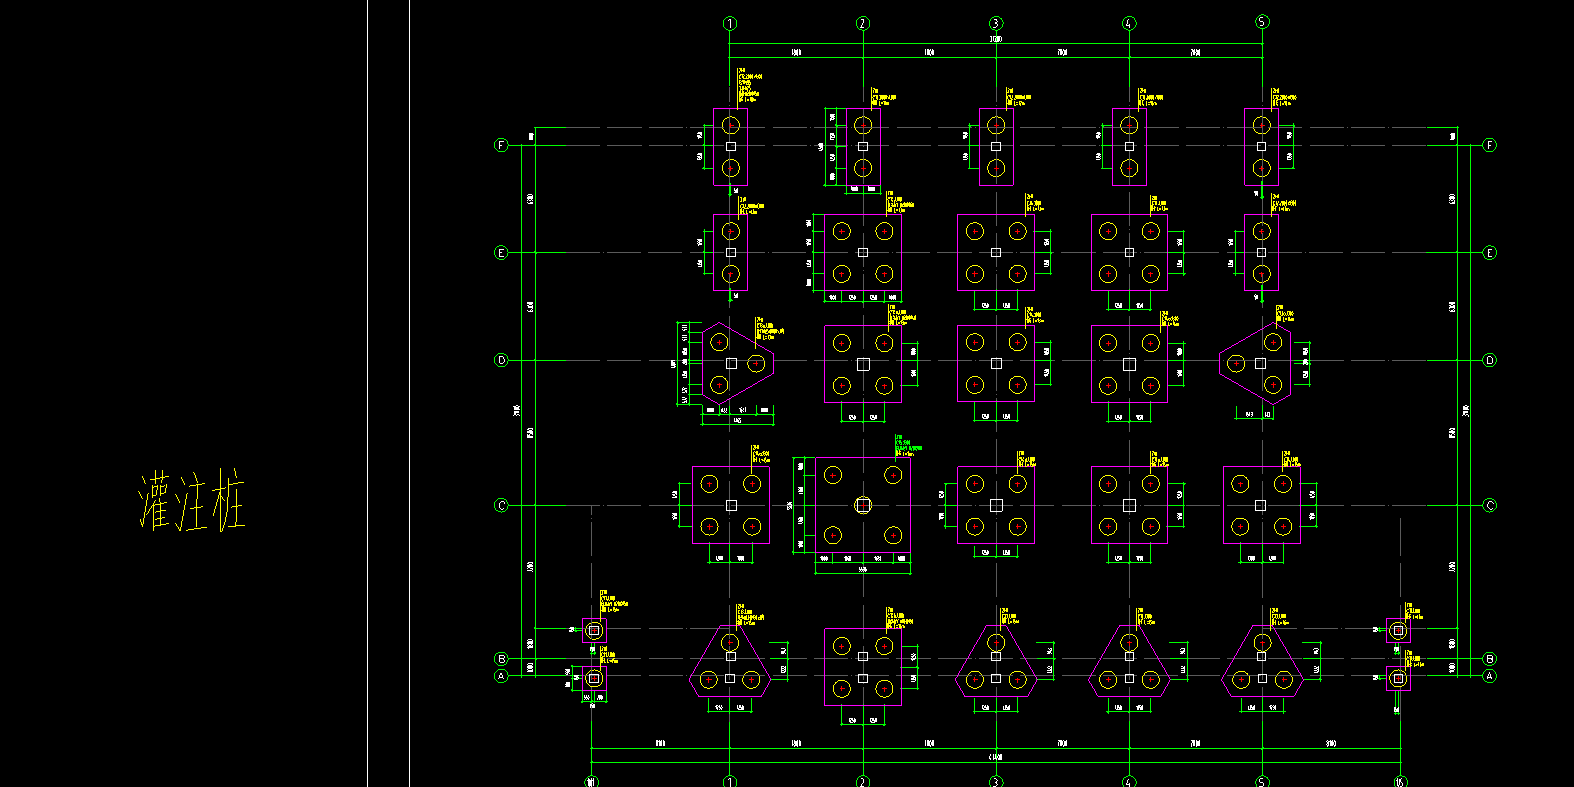This screenshot has height=787, width=1574.
Task: Select axis bubble E on left side
Action: [502, 253]
